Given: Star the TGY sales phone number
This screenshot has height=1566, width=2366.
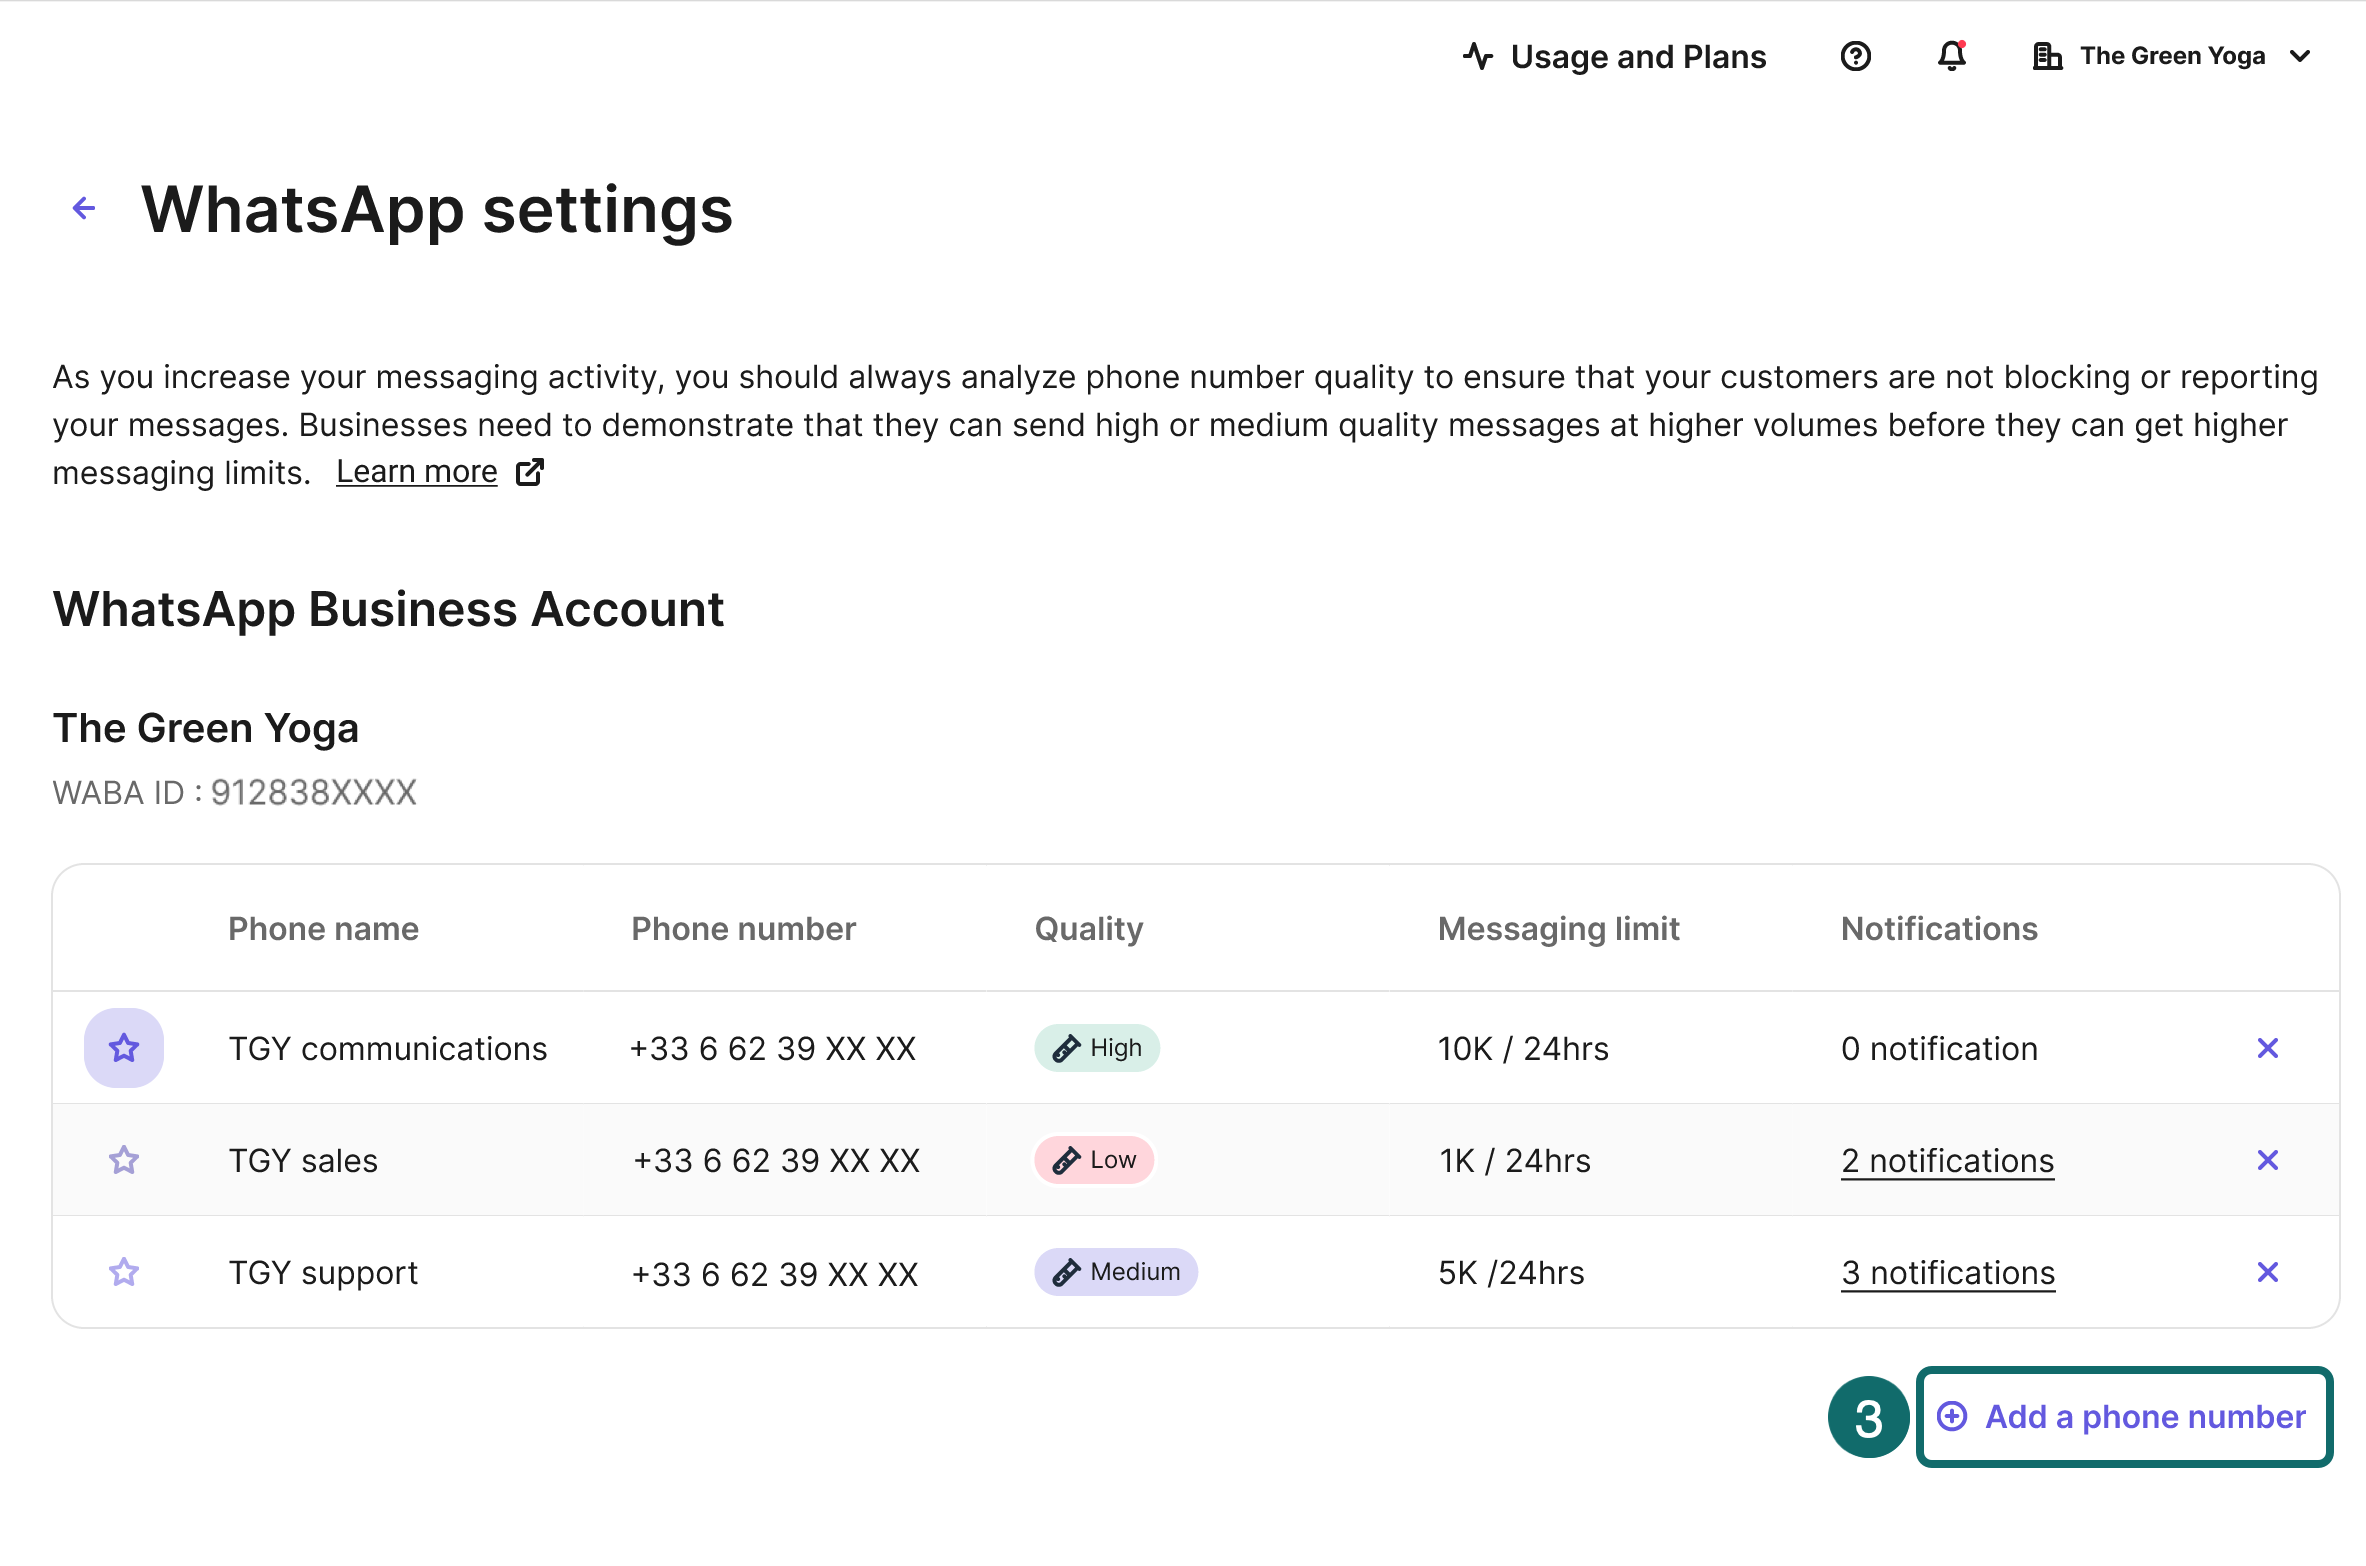Looking at the screenshot, I should pos(124,1160).
